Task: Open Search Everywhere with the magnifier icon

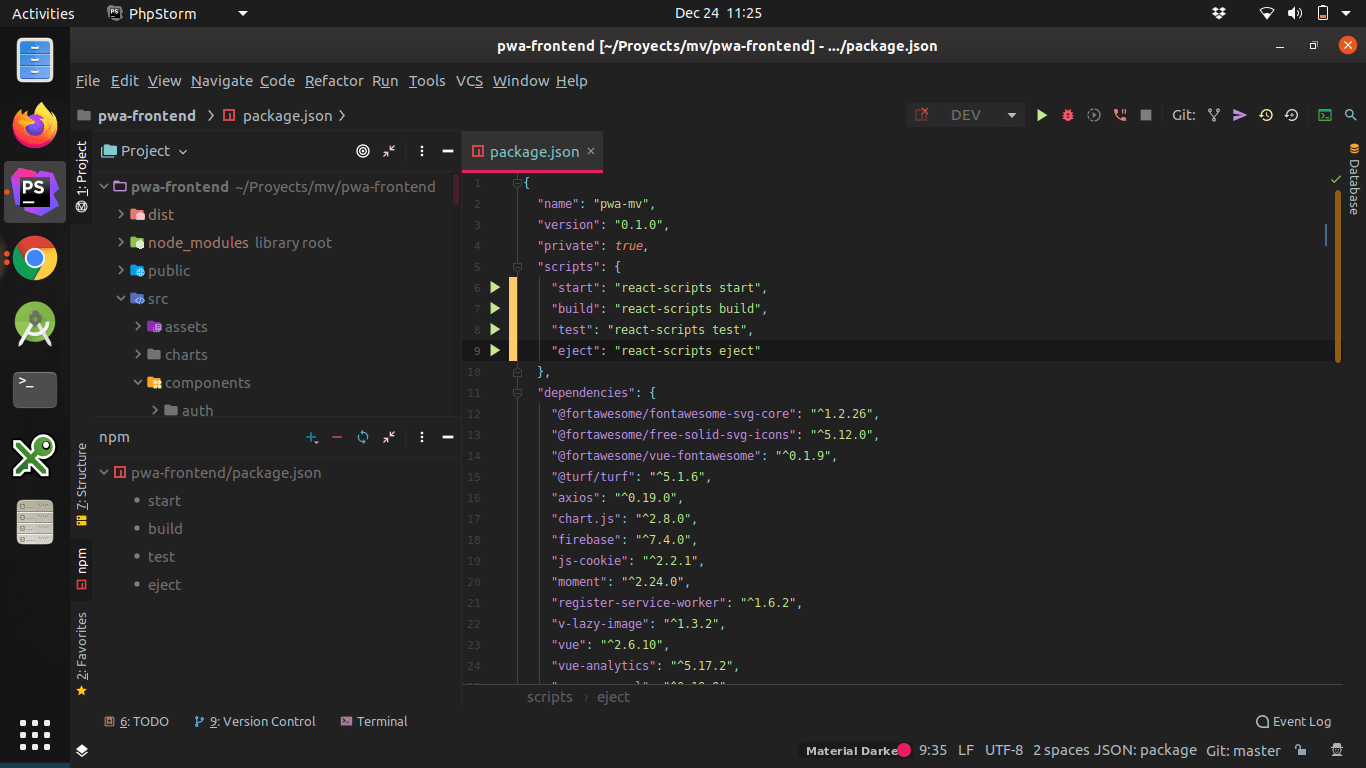Action: point(1351,115)
